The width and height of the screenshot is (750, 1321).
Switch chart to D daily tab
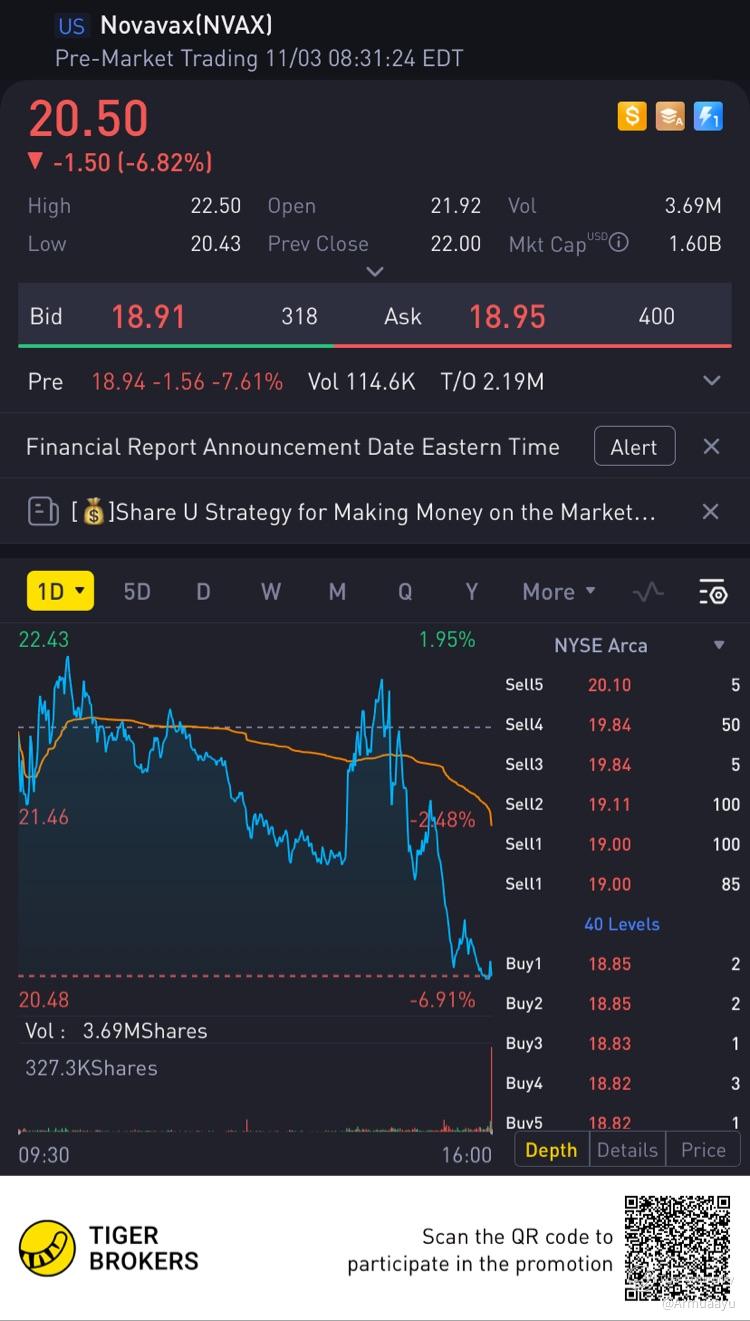pos(203,591)
